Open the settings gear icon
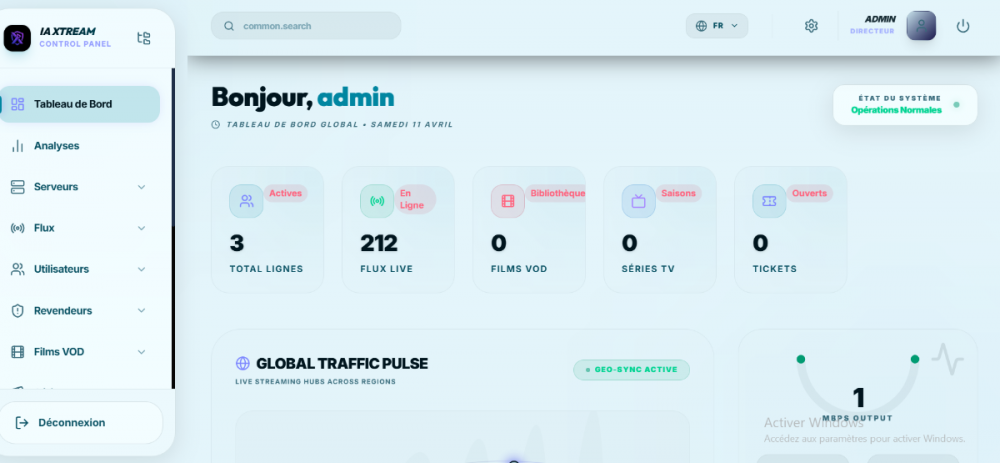 811,26
